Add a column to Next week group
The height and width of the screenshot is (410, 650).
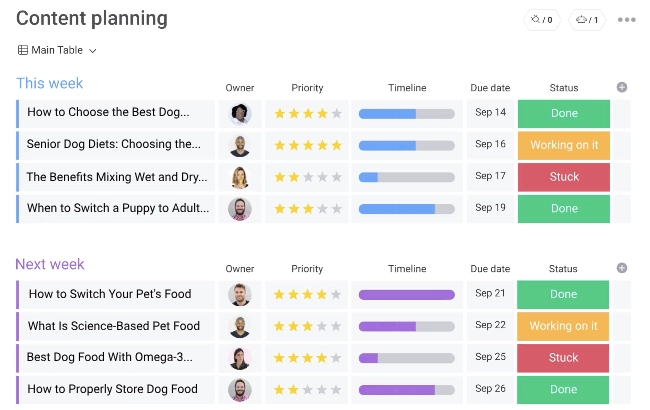tap(621, 268)
